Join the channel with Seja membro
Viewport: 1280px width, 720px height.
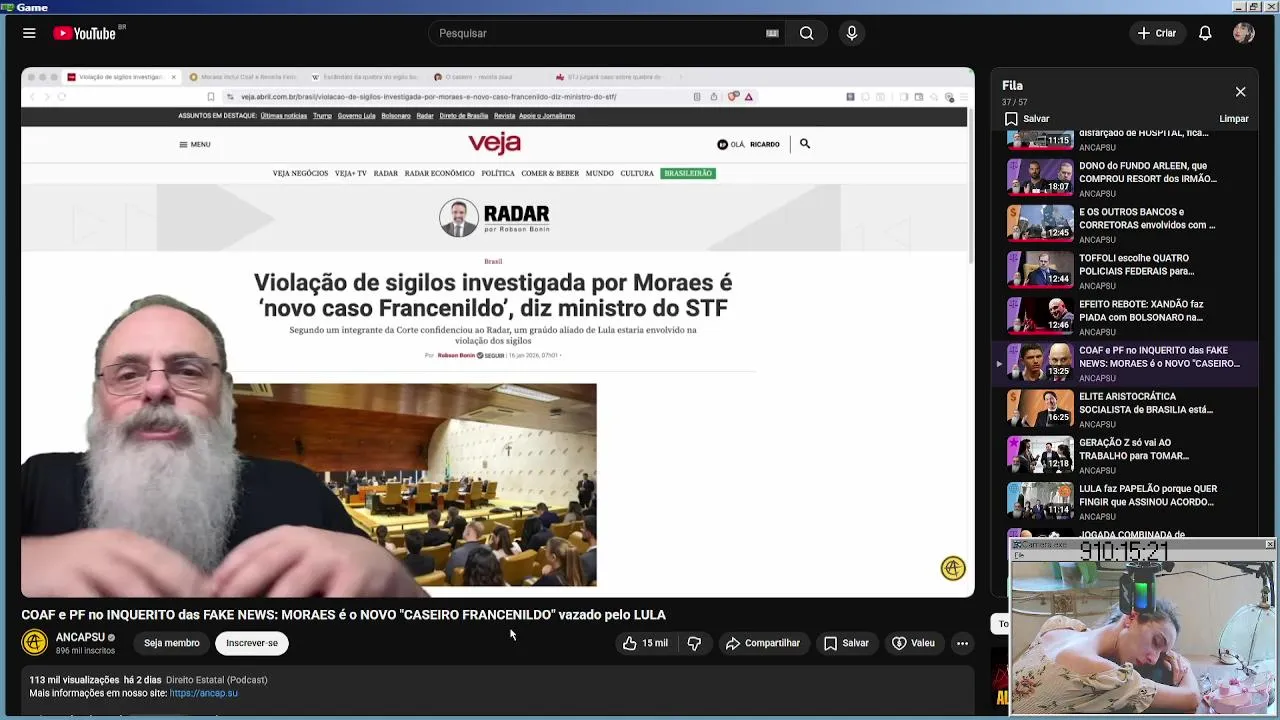pyautogui.click(x=171, y=643)
